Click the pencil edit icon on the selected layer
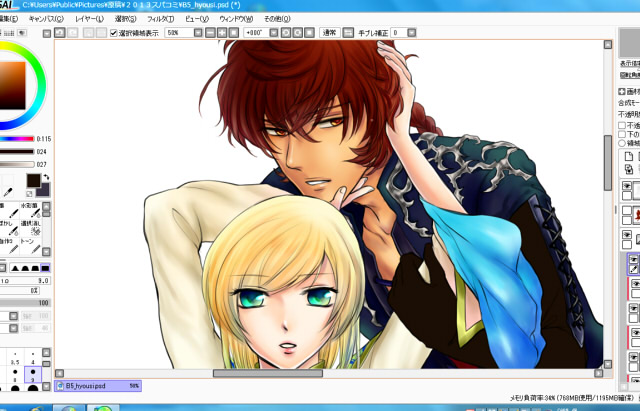Screen dimensions: 640x411 633,269
